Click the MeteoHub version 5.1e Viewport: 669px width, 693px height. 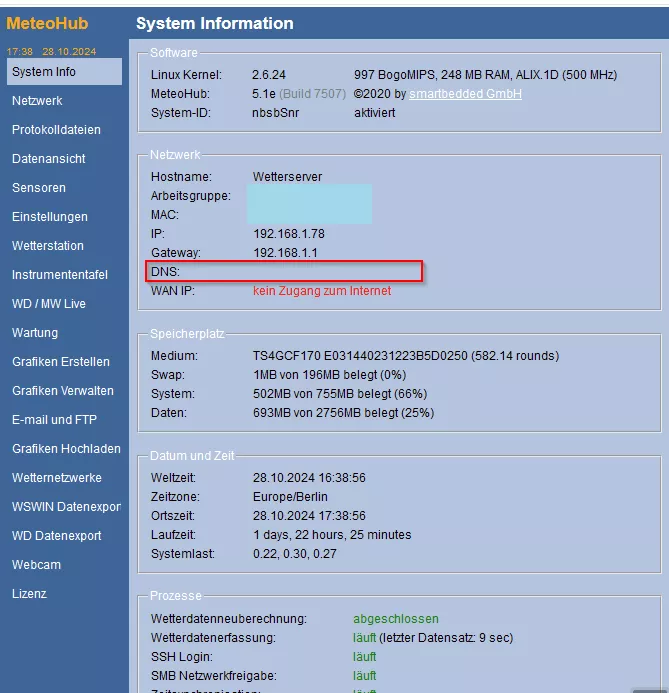click(264, 94)
